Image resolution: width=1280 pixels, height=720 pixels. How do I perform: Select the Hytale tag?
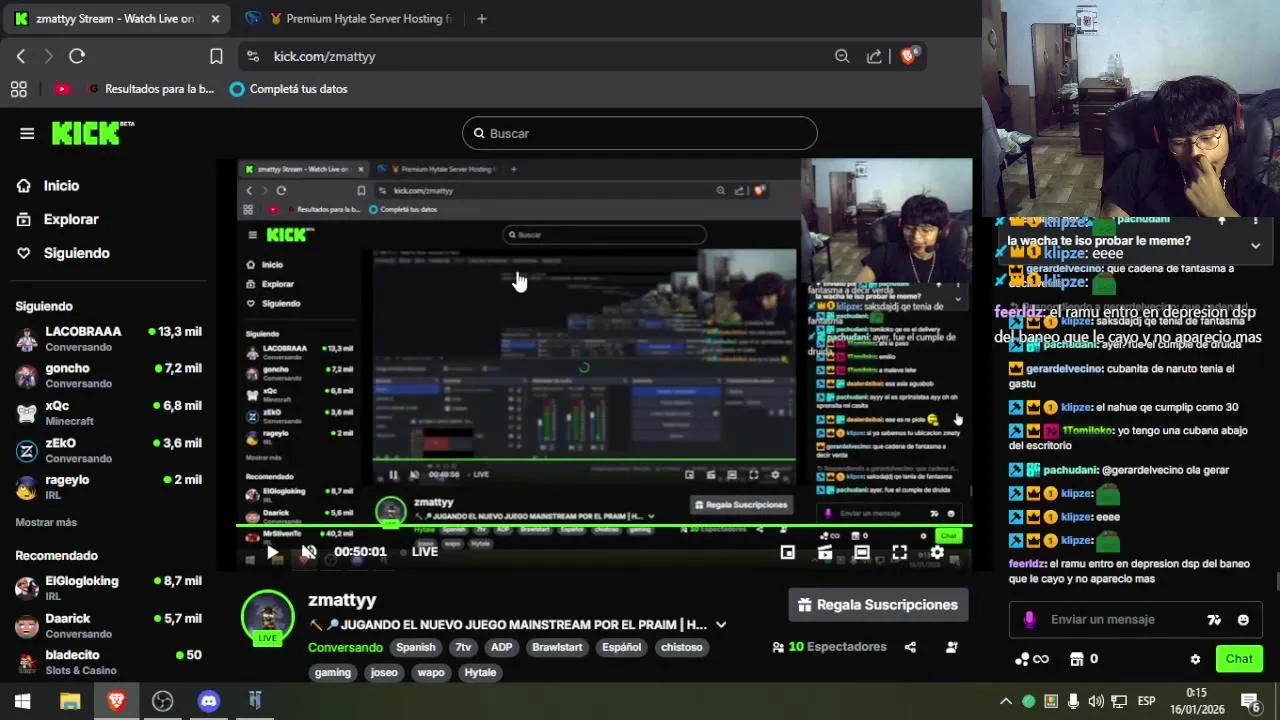(x=480, y=672)
